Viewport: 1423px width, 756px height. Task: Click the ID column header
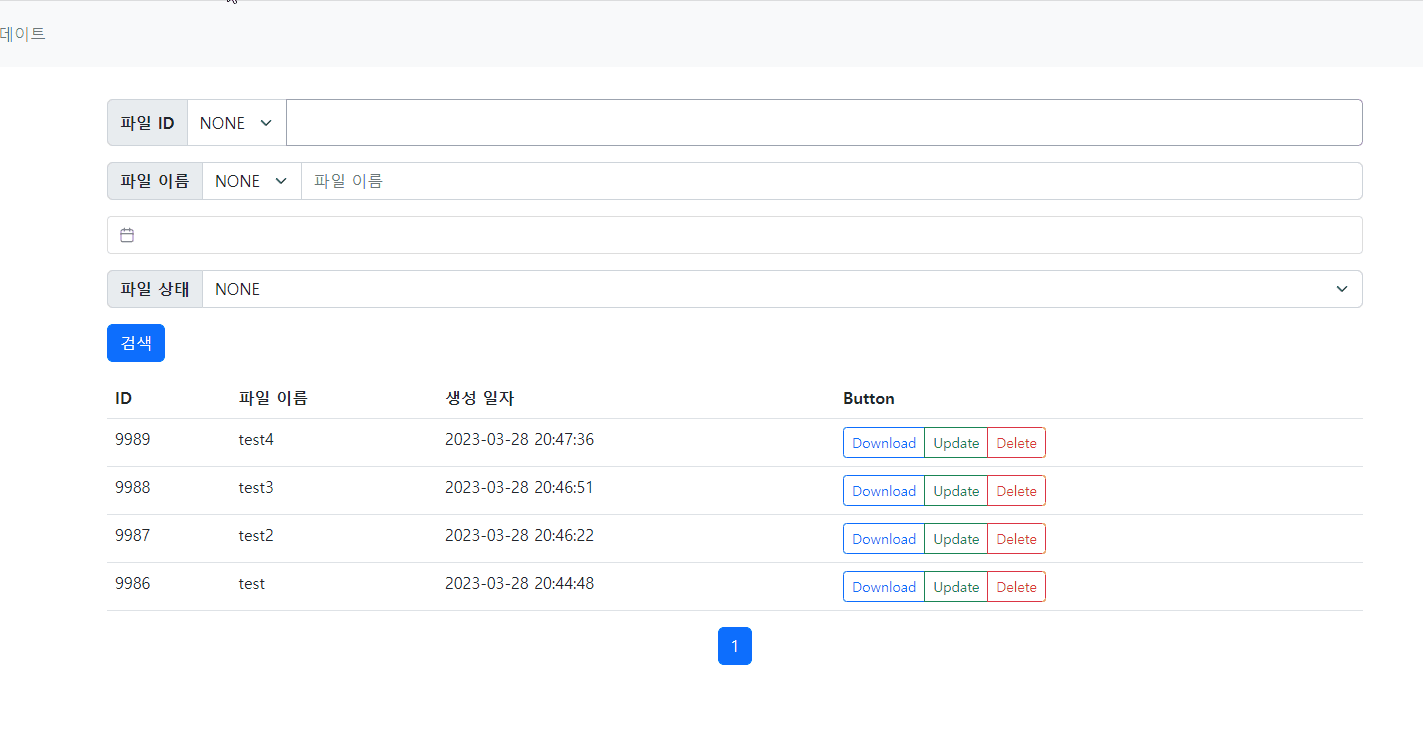tap(123, 398)
